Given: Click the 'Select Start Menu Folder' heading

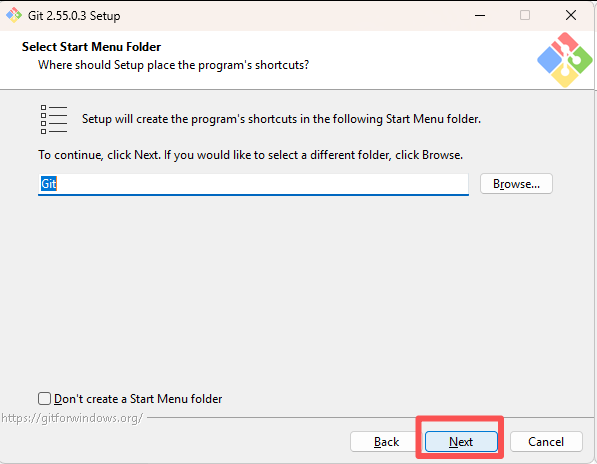Looking at the screenshot, I should [x=91, y=47].
